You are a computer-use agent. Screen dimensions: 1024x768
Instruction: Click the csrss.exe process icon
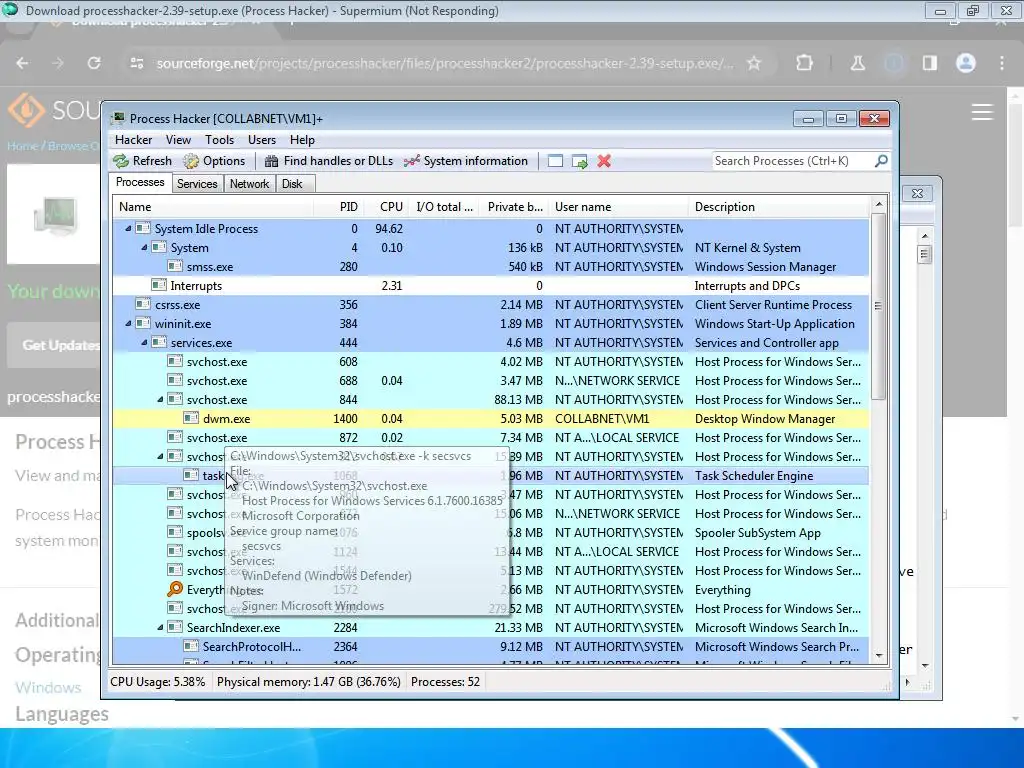142,304
